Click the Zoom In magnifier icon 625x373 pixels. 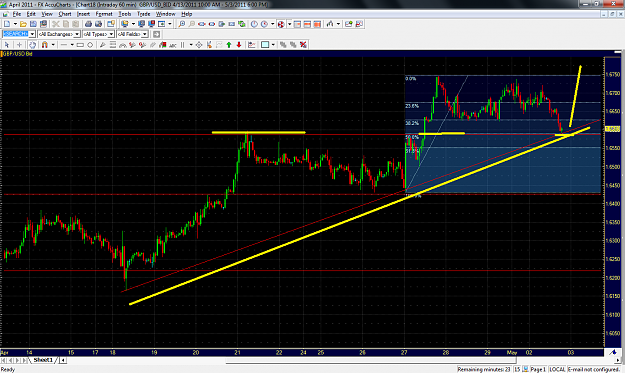pos(182,24)
